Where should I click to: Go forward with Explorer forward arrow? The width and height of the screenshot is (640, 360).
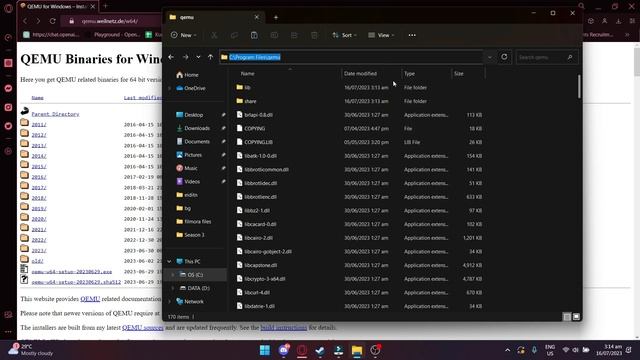[x=185, y=57]
